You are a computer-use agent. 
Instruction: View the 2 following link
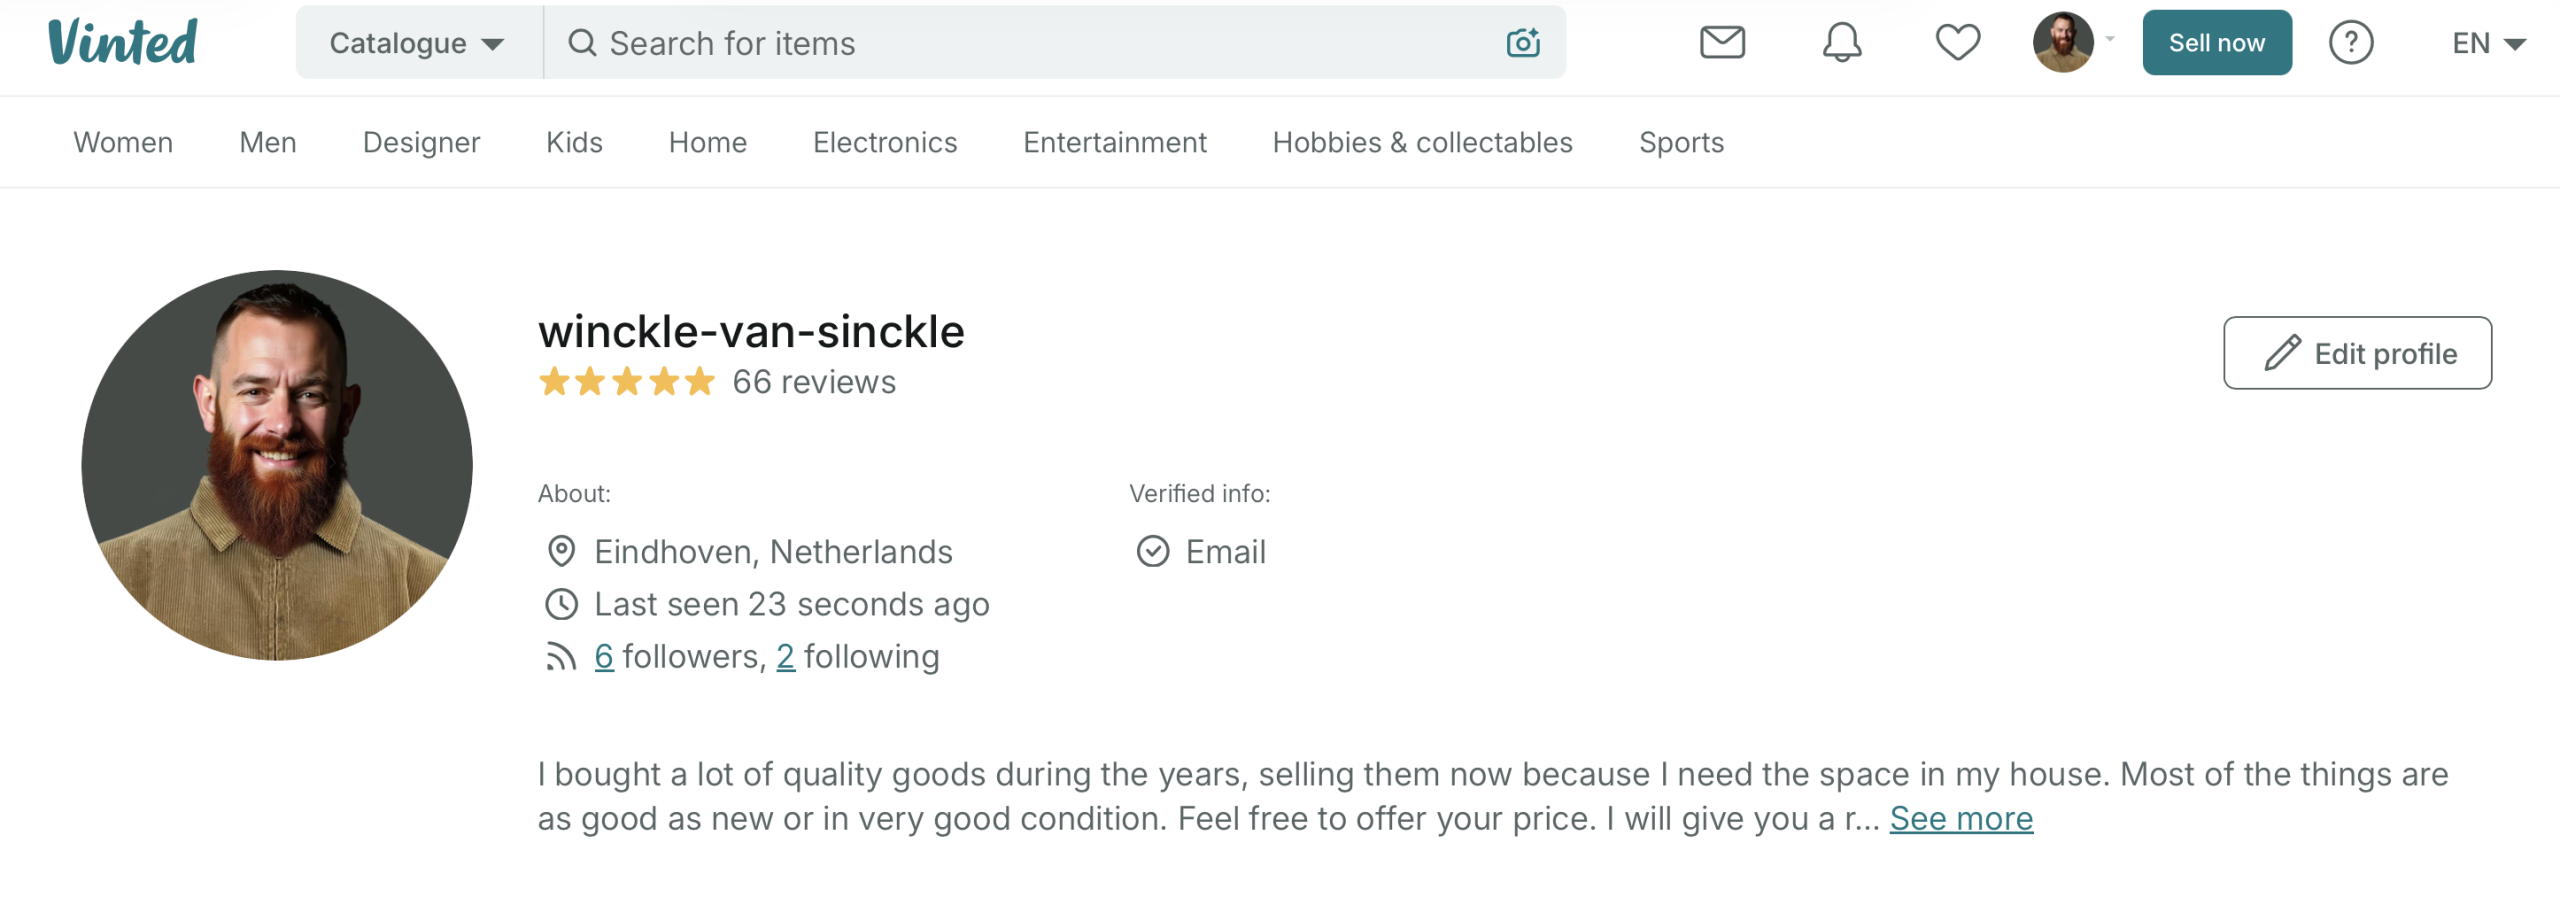pyautogui.click(x=786, y=657)
